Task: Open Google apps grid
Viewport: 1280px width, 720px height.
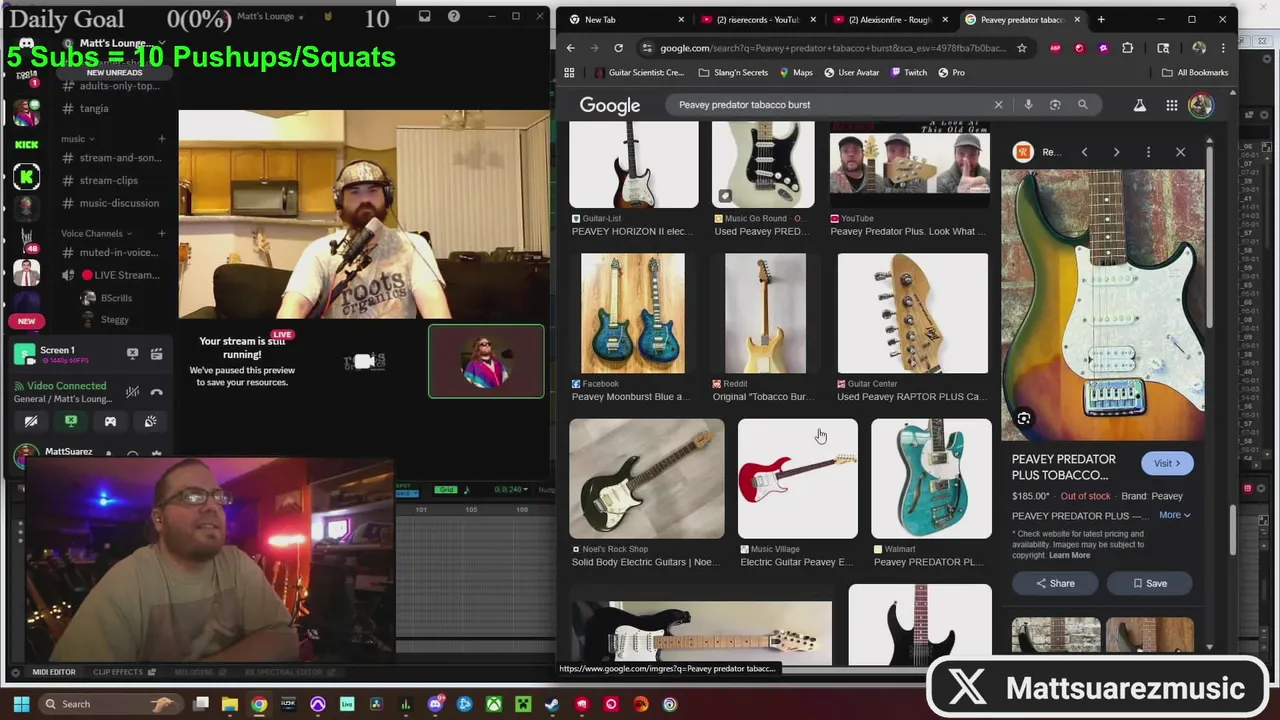Action: (x=1171, y=105)
